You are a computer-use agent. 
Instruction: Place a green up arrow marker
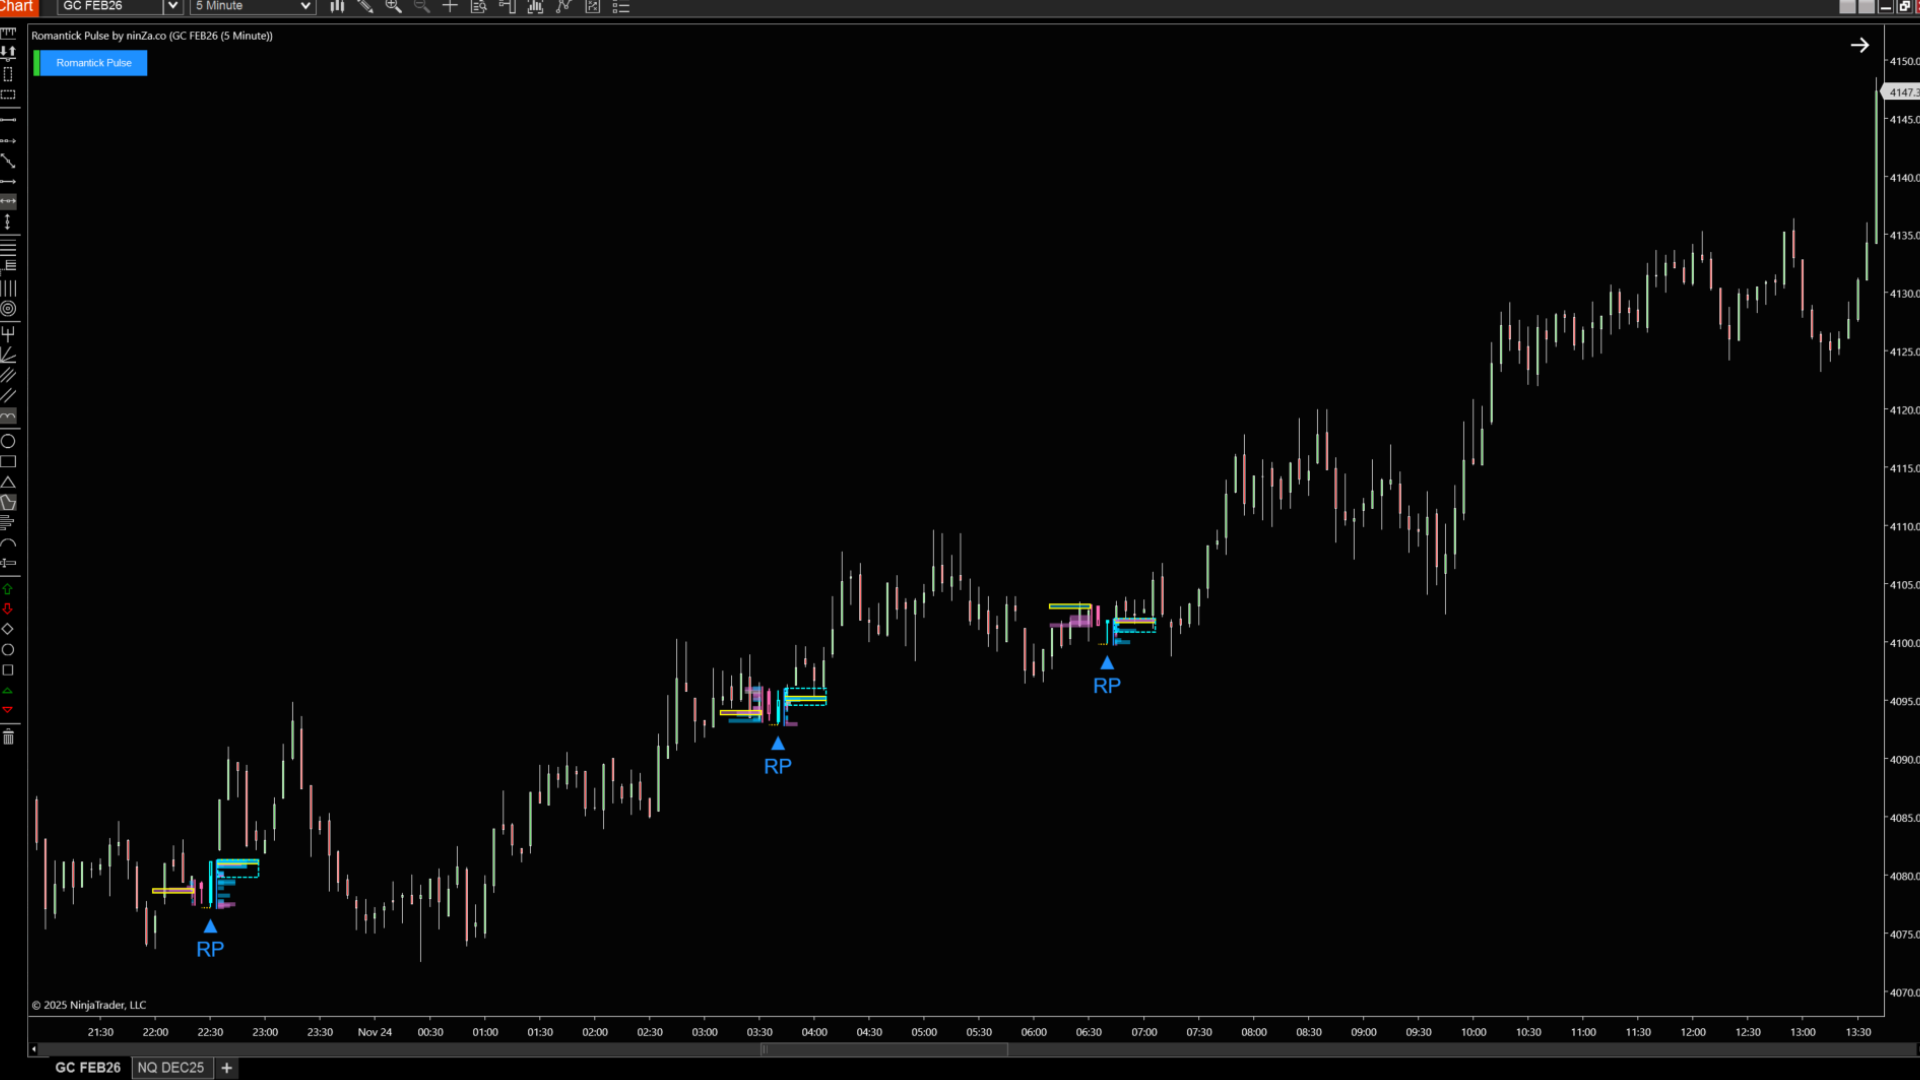[8, 589]
